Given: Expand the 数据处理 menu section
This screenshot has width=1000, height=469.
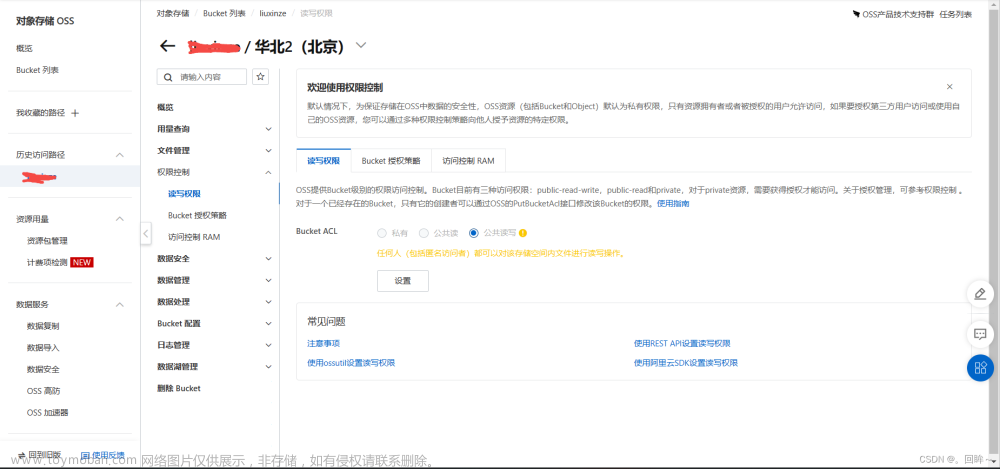Looking at the screenshot, I should (268, 302).
